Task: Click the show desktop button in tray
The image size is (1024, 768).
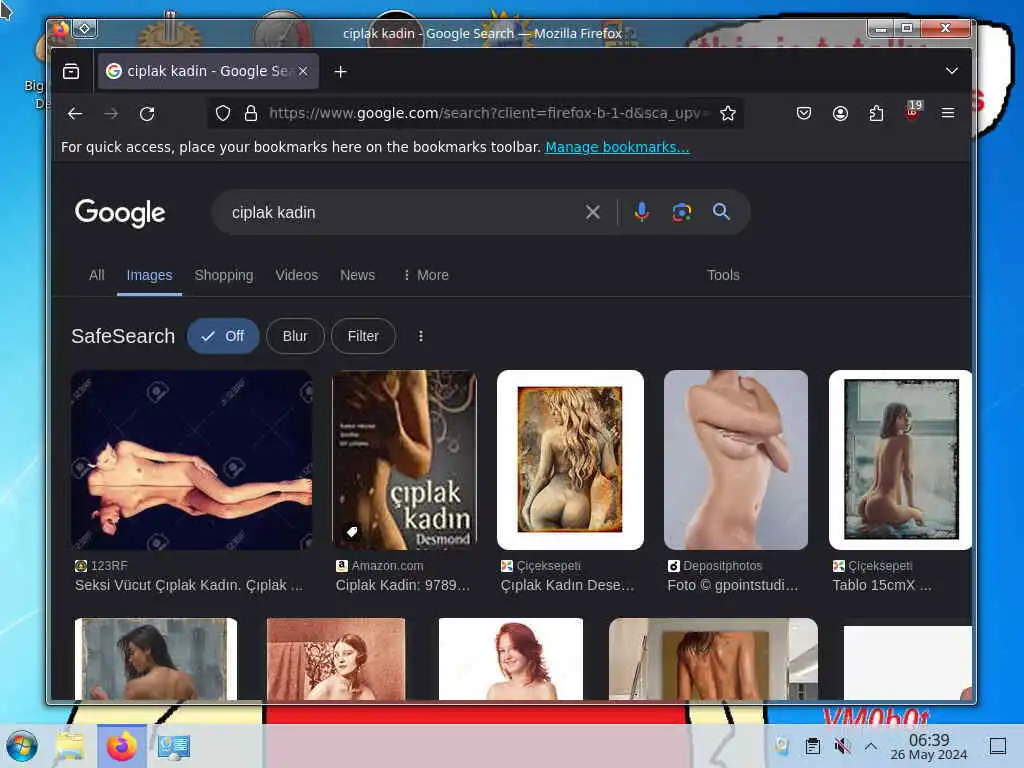Action: [998, 746]
